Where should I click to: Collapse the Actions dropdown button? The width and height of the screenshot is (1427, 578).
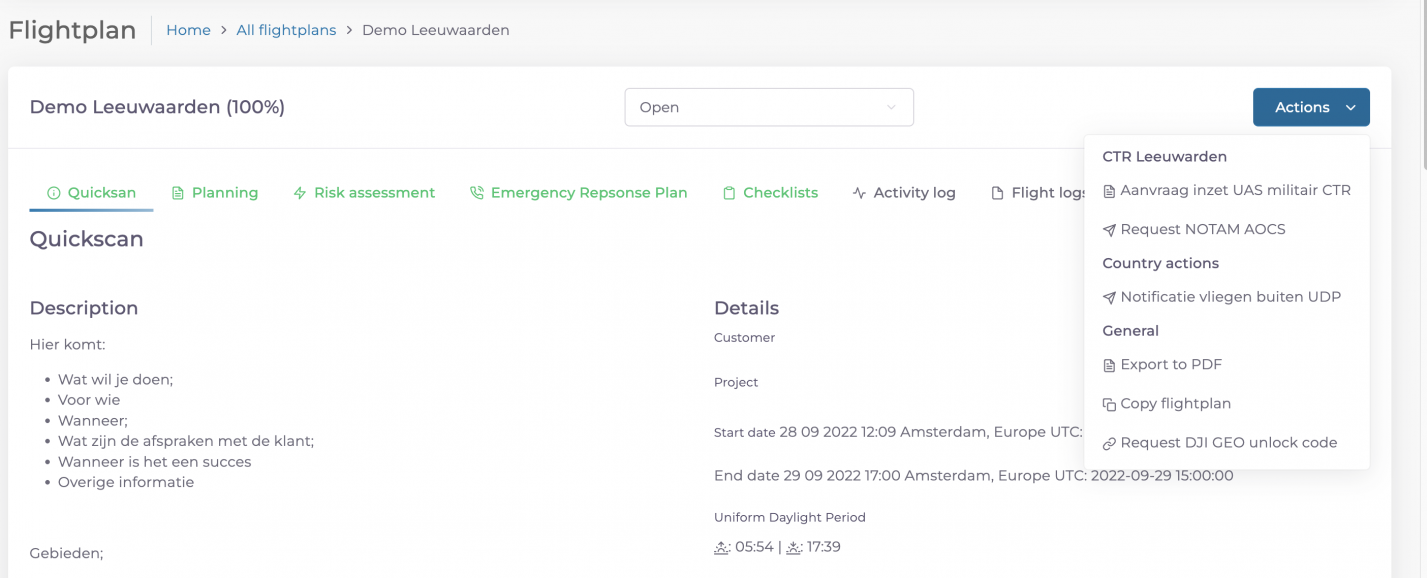[1310, 107]
